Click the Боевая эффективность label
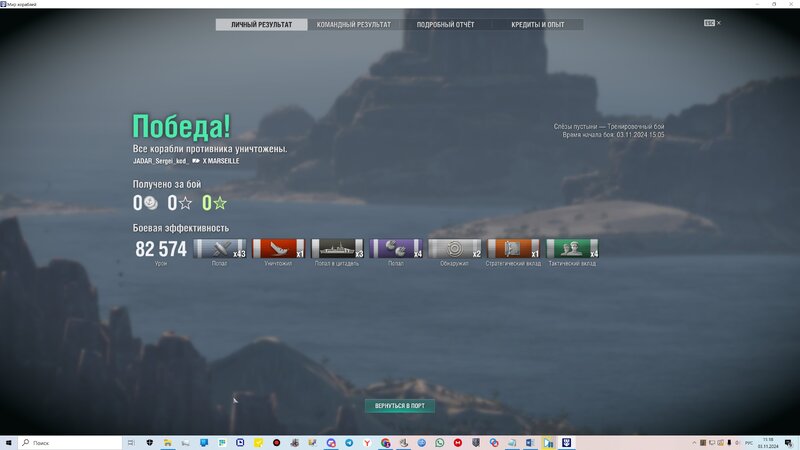The height and width of the screenshot is (450, 800). tap(181, 228)
